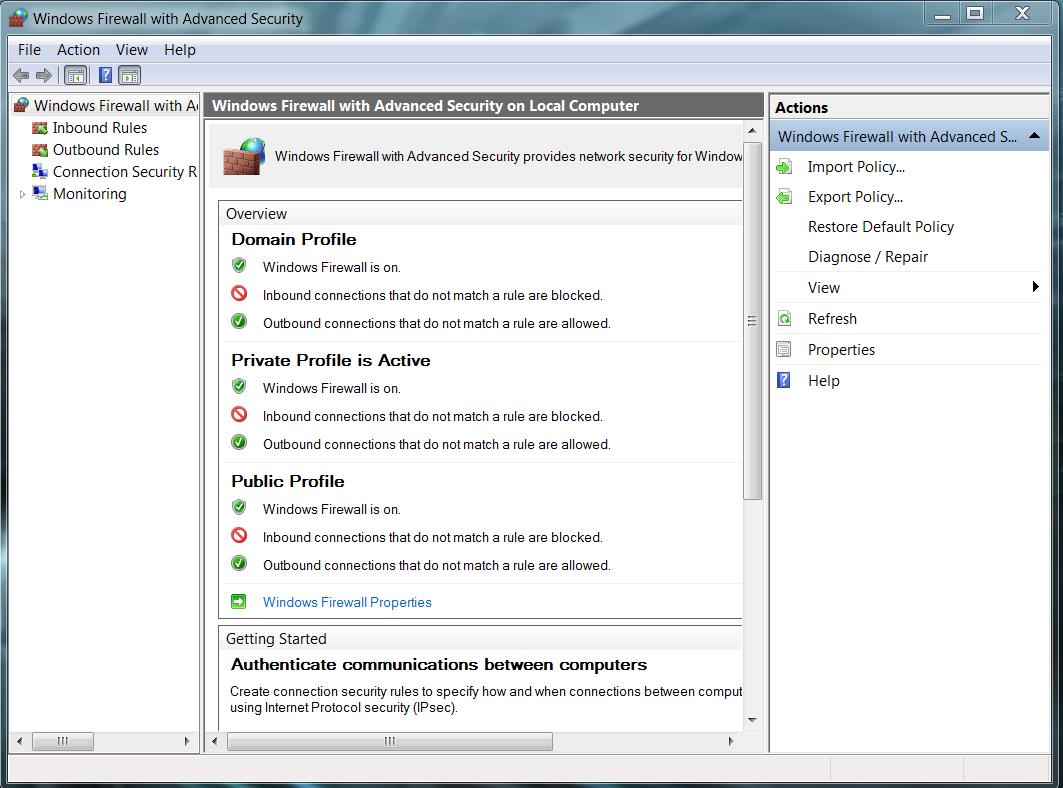Click the Getting Started section header
1063x788 pixels.
point(276,639)
